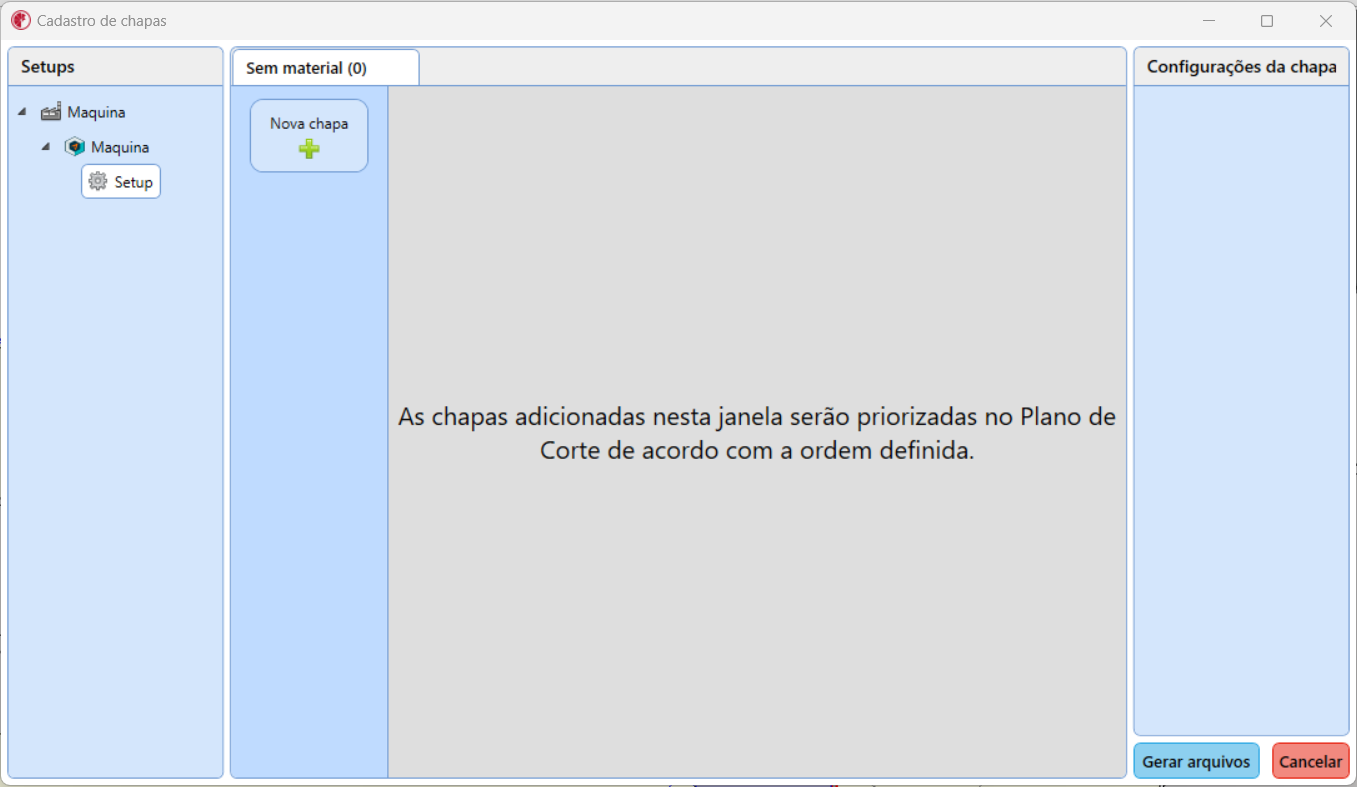The height and width of the screenshot is (787, 1357).
Task: Click the Cadastro de chapas window title
Action: click(102, 20)
